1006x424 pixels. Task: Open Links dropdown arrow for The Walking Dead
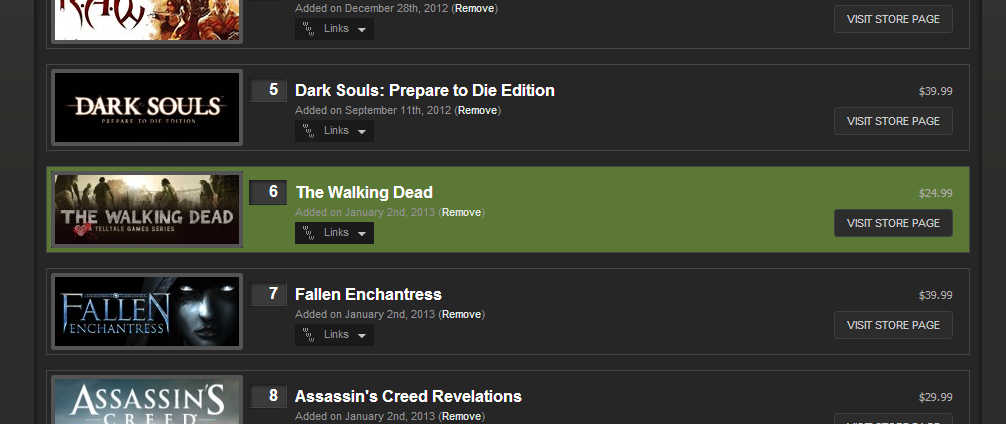362,233
